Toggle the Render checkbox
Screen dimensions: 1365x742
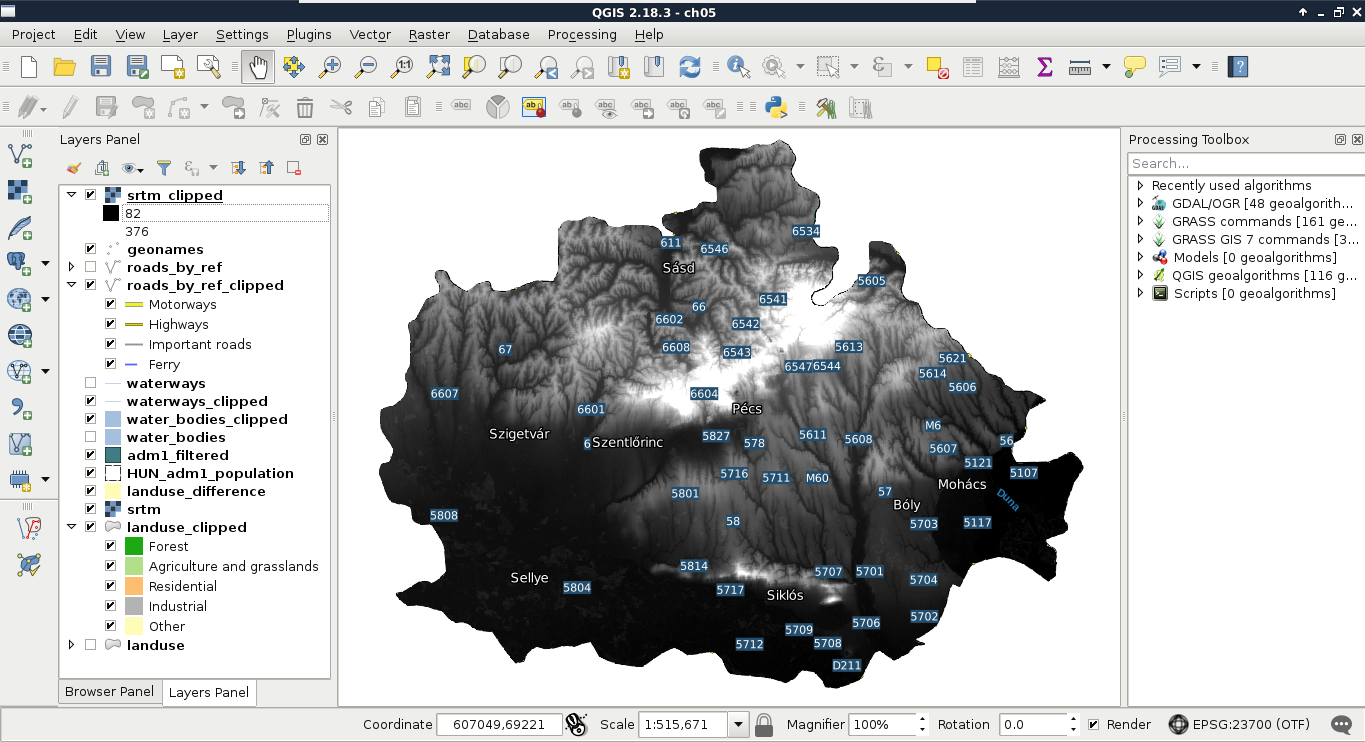point(1094,725)
